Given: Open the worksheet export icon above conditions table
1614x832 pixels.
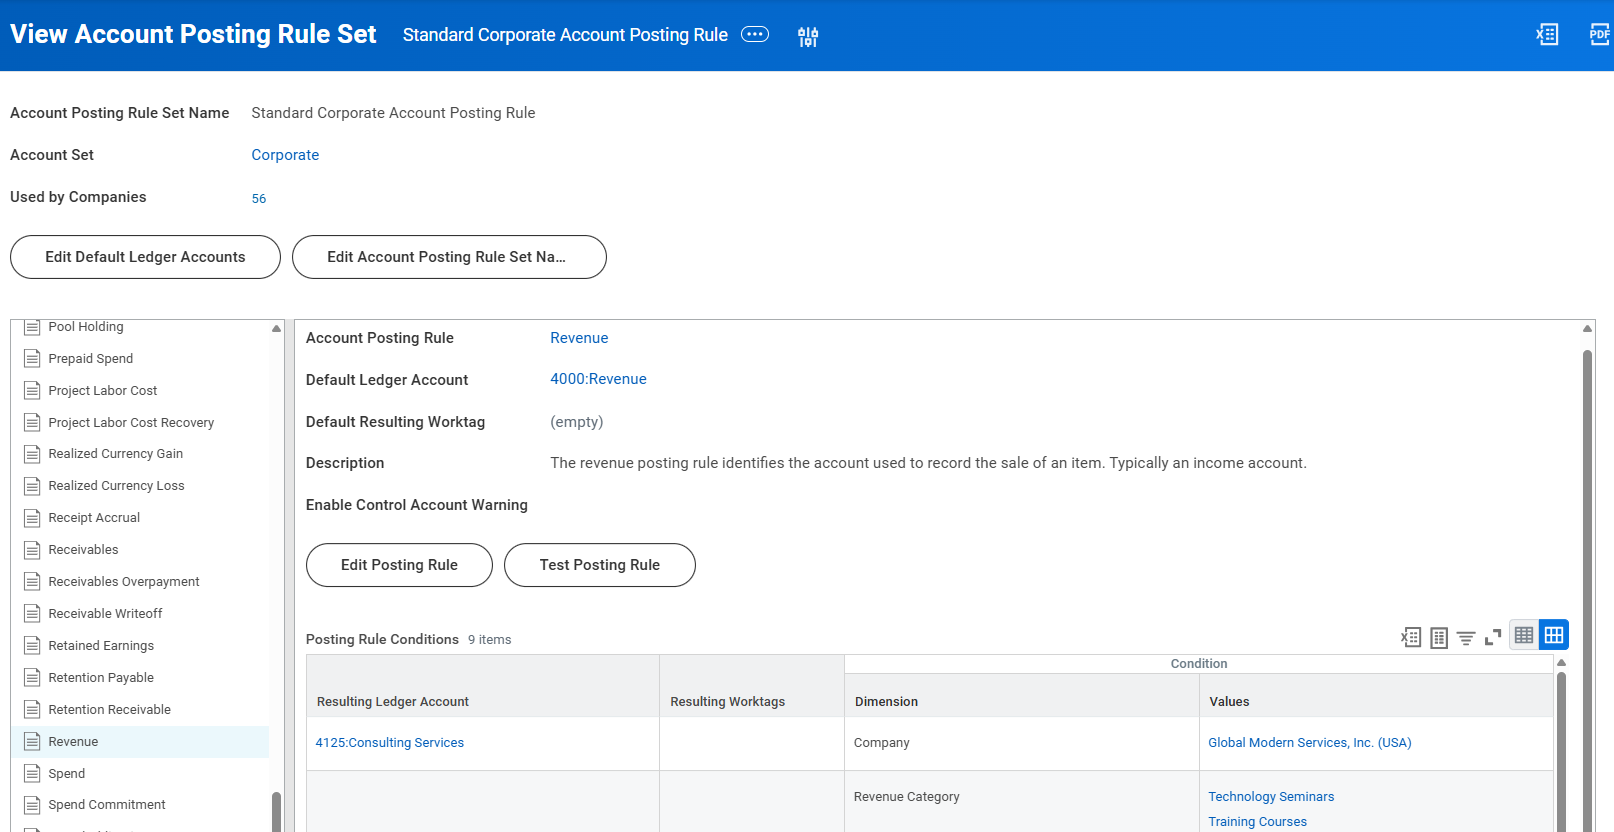Looking at the screenshot, I should pyautogui.click(x=1439, y=637).
